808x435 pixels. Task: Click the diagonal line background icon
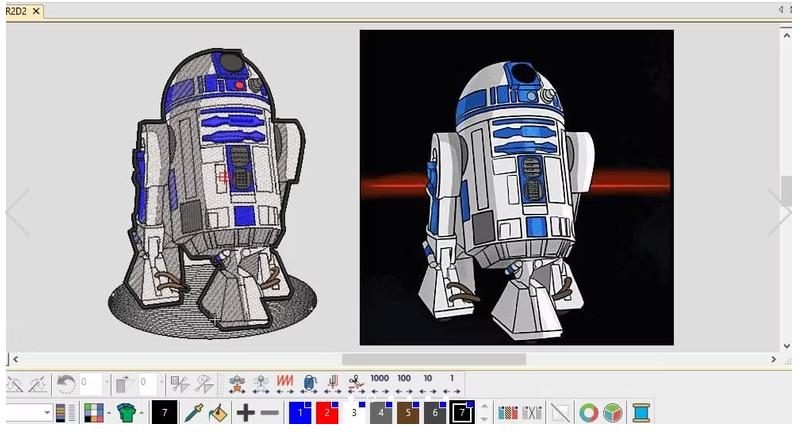pos(560,413)
